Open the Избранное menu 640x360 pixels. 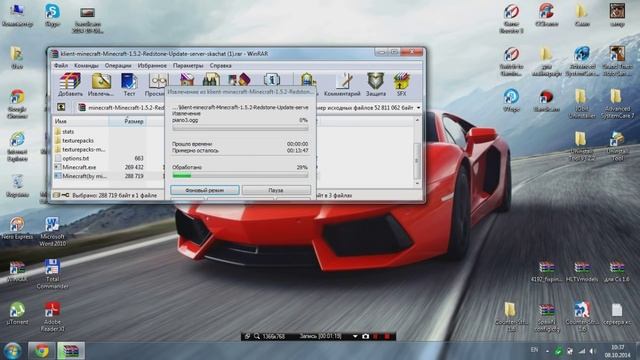(x=152, y=65)
